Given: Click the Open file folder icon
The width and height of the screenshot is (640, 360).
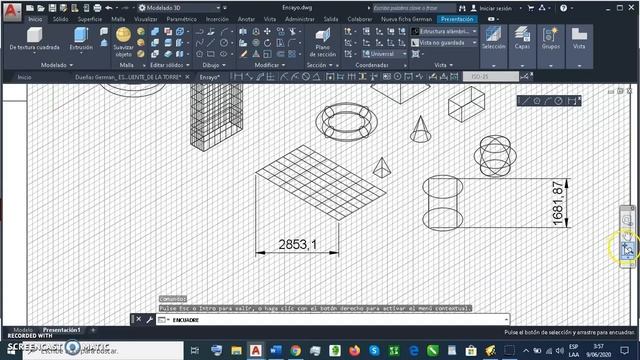Looking at the screenshot, I should tap(41, 8).
